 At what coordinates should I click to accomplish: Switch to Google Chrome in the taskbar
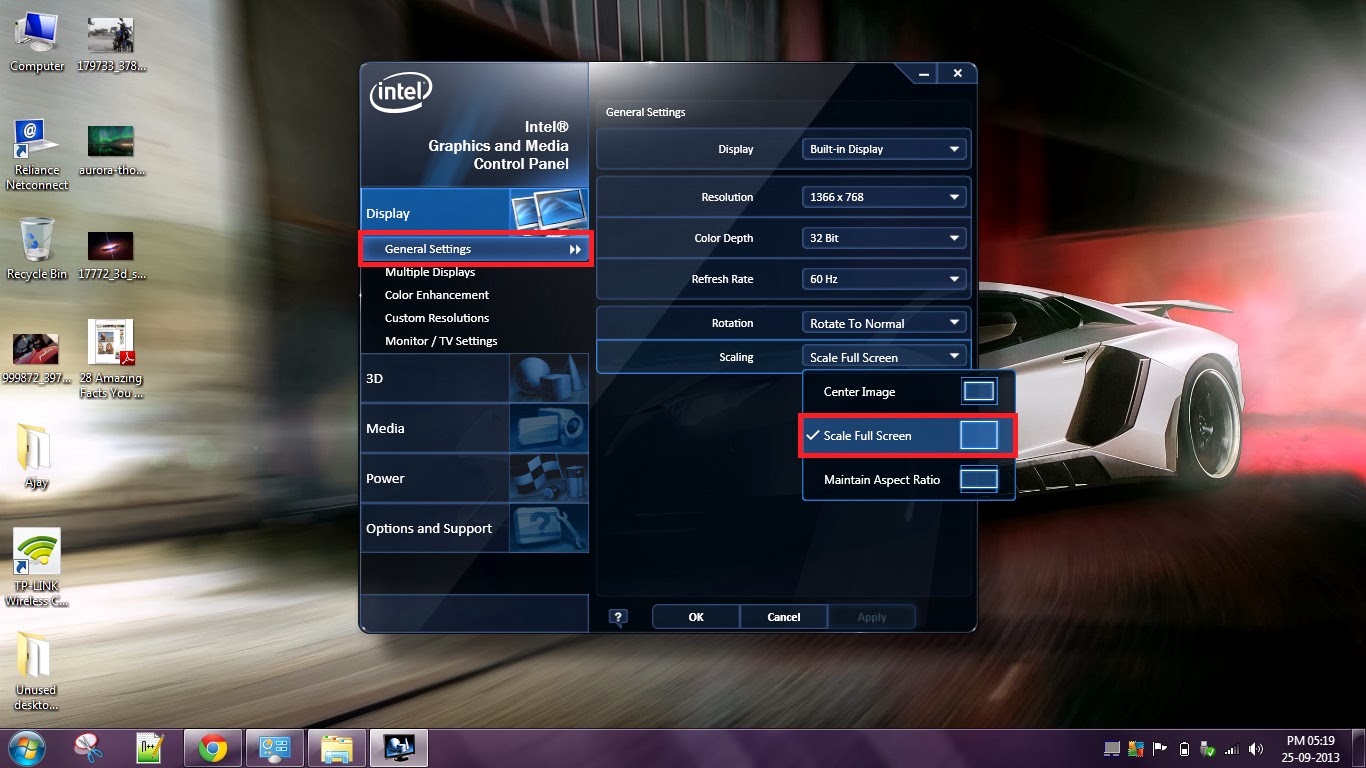212,748
